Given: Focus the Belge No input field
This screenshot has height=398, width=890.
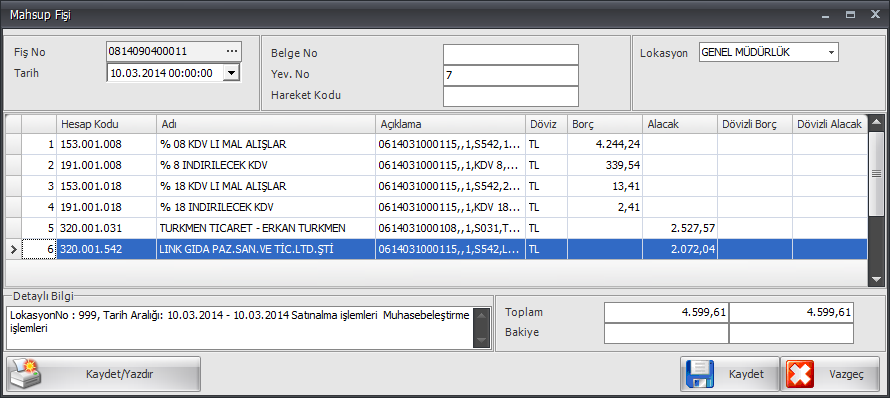Looking at the screenshot, I should point(510,55).
